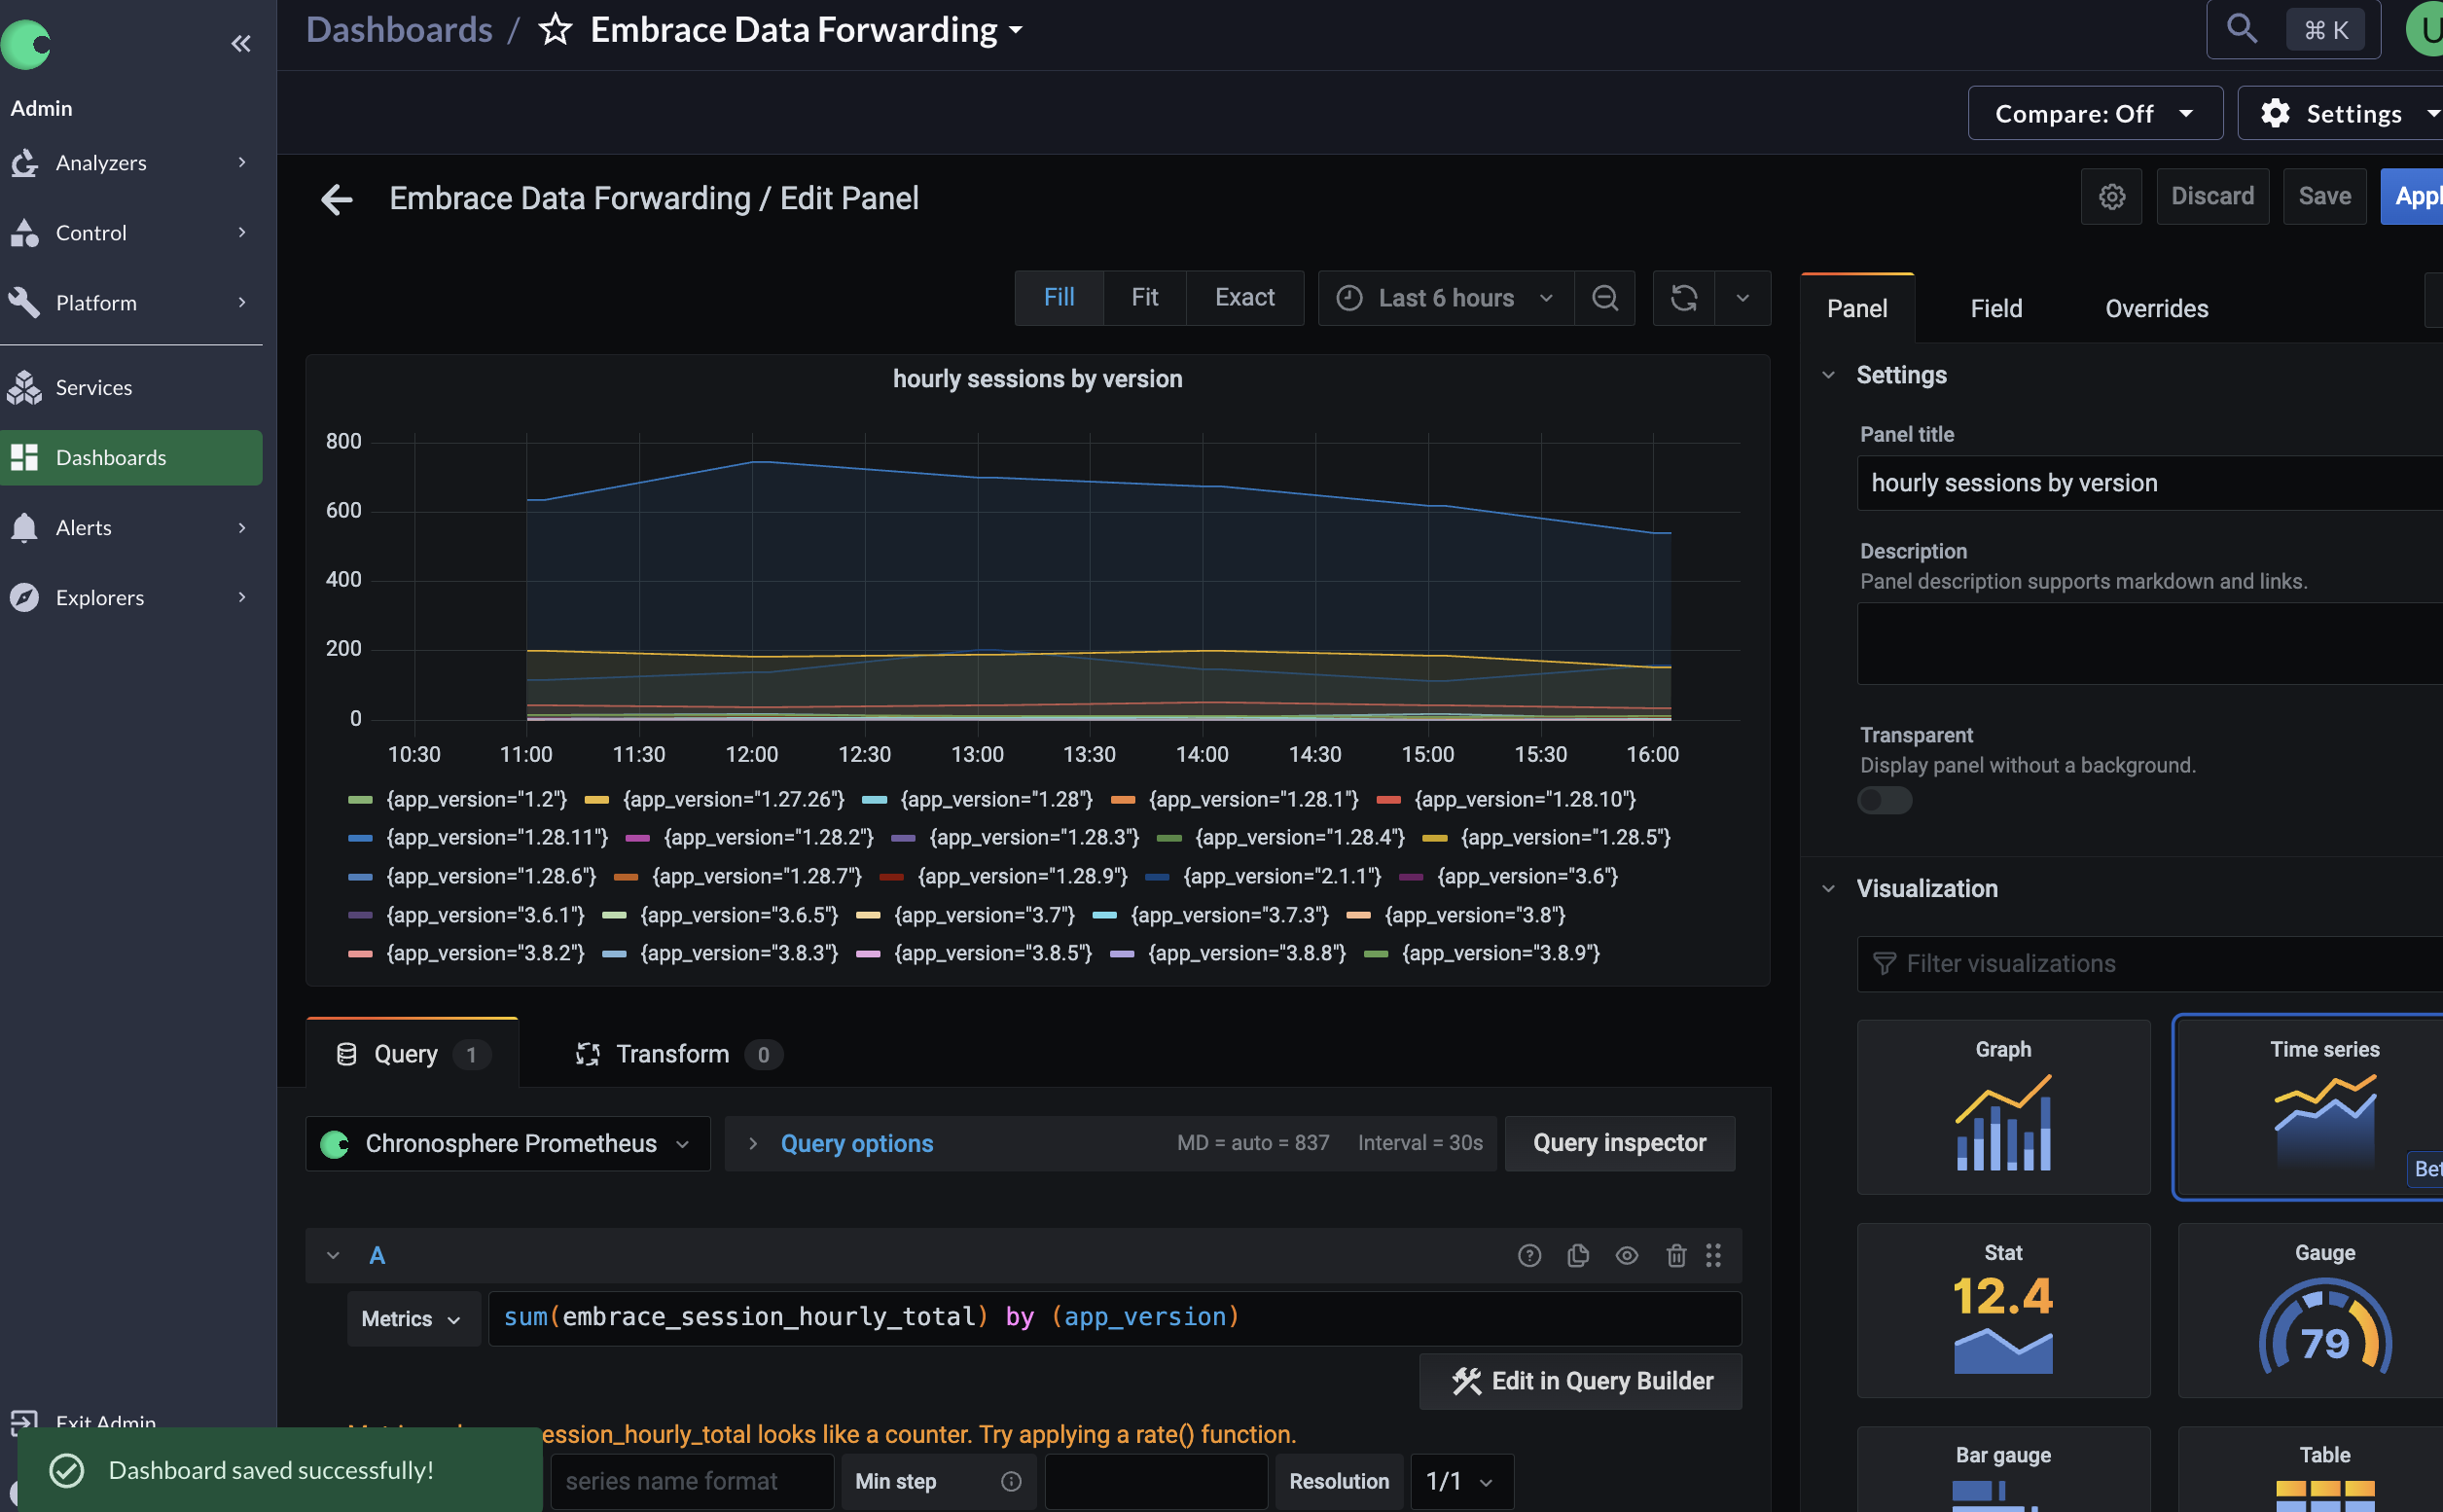Click the Chronosphere logo icon in sidebar
2443x1512 pixels.
26,44
